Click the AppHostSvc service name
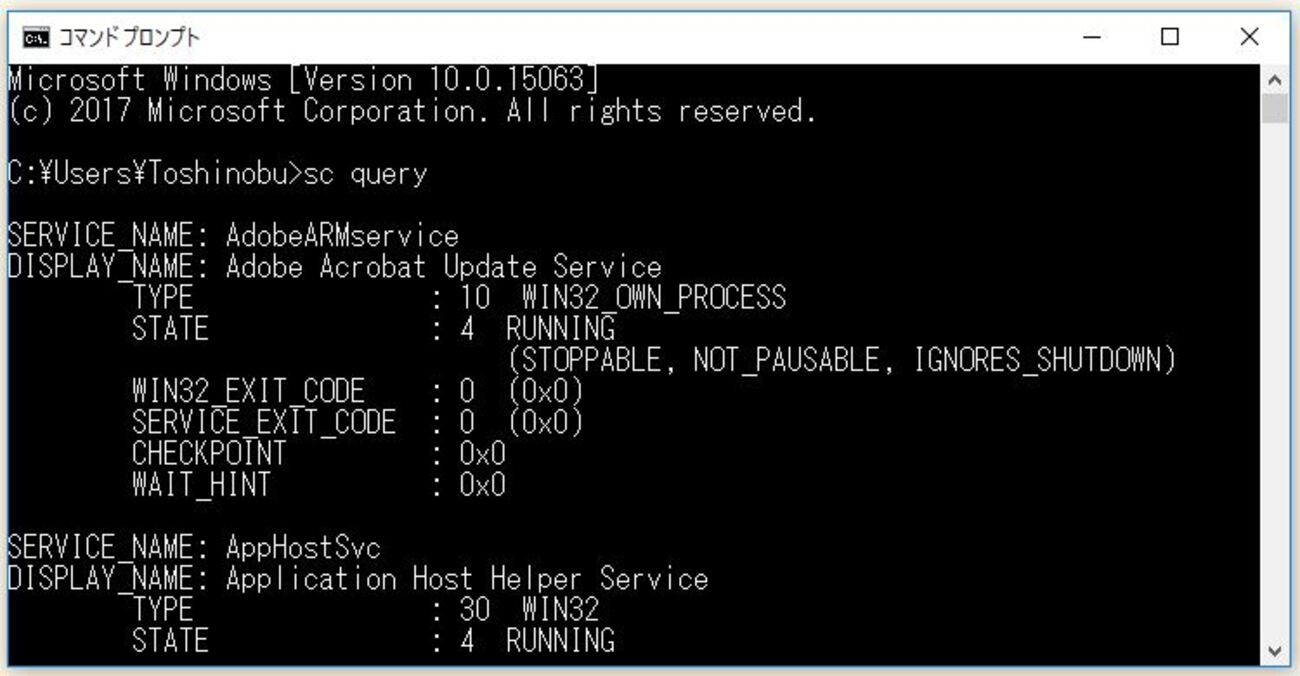Screen dimensions: 1300x676 303,547
